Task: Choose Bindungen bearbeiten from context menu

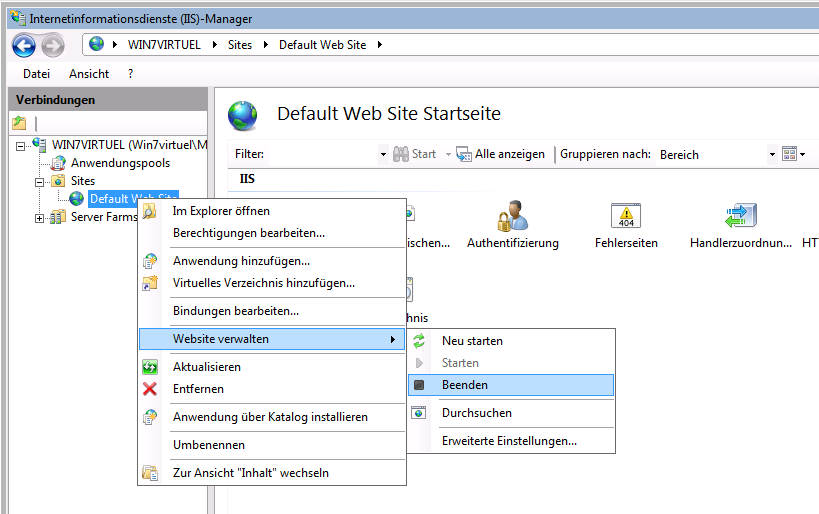Action: tap(272, 311)
